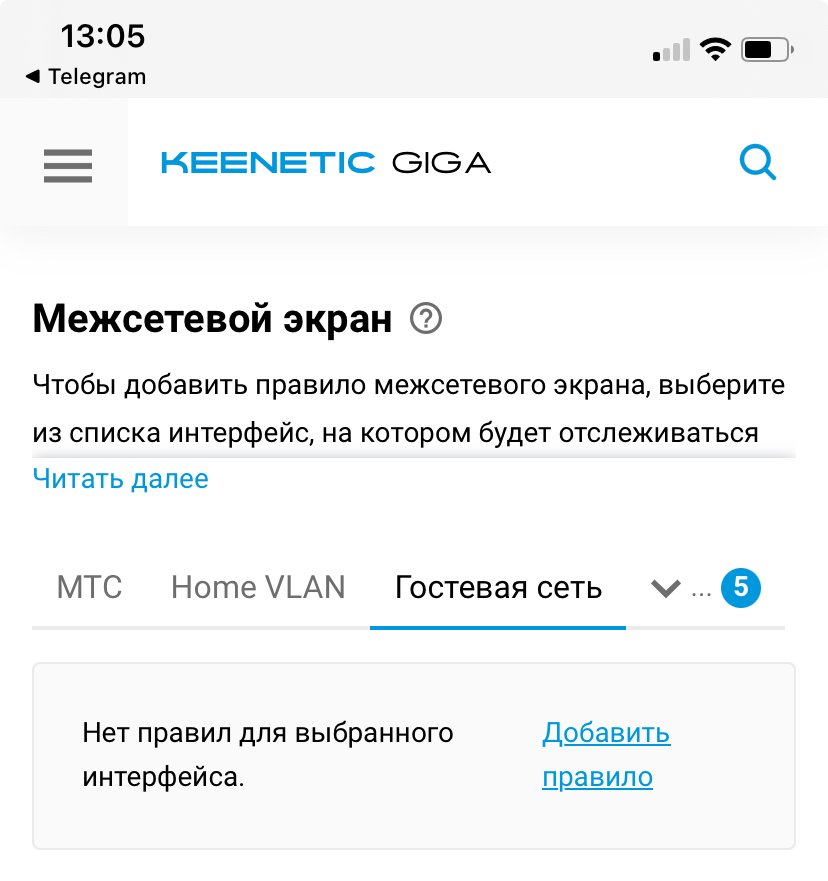Expand the description with Читать далее

point(121,479)
